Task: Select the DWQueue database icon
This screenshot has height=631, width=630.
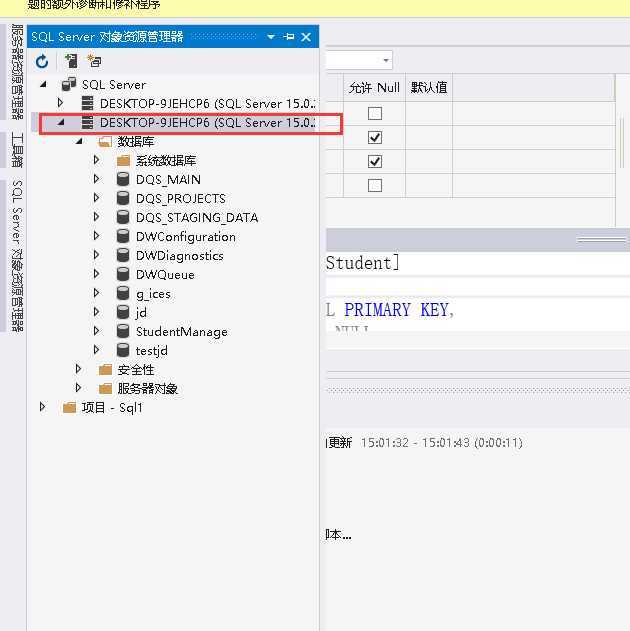Action: pyautogui.click(x=123, y=274)
